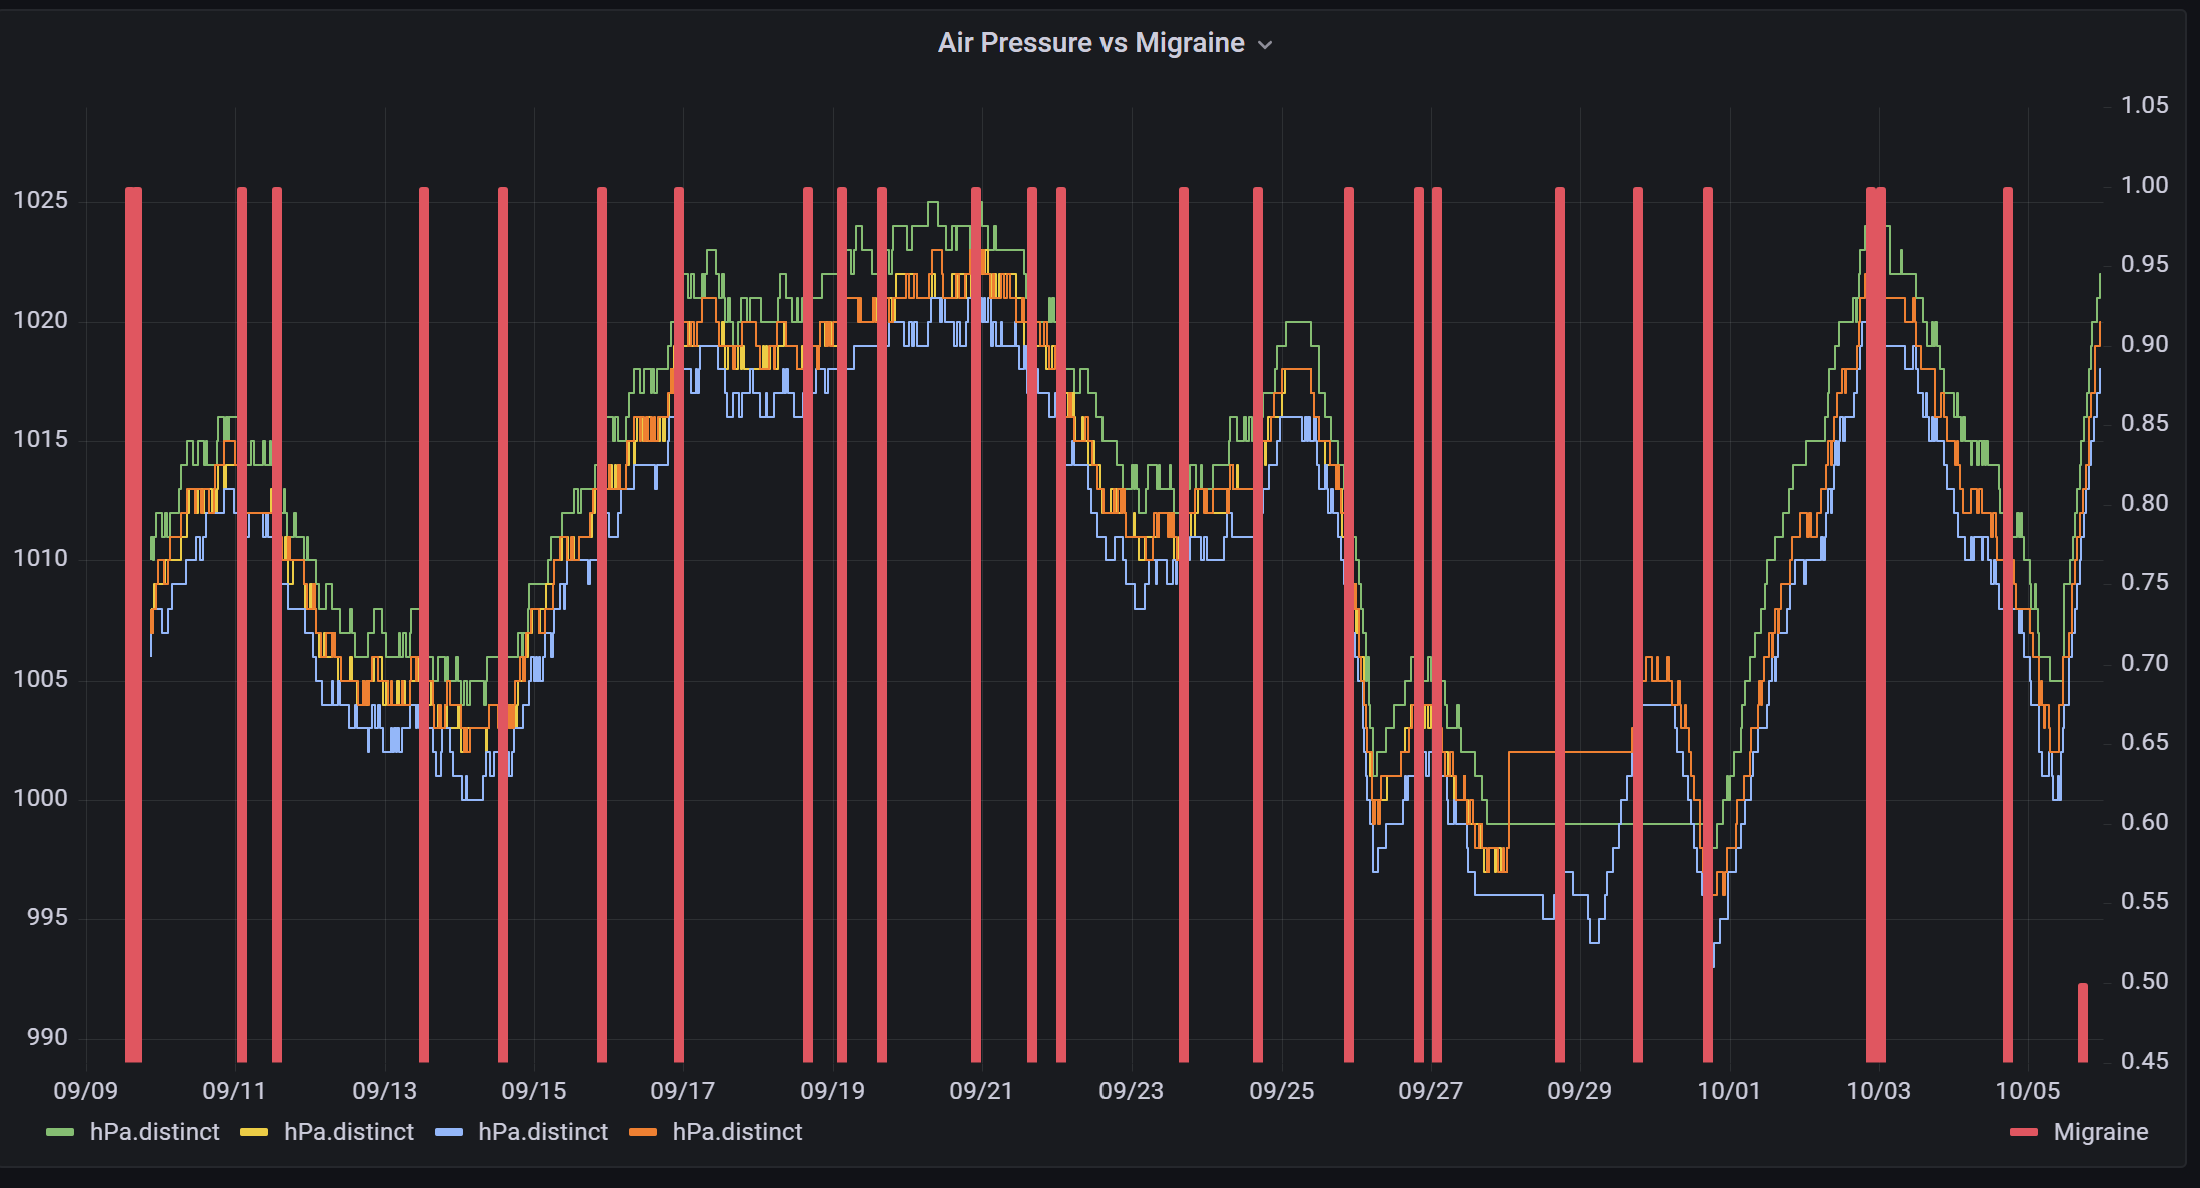The height and width of the screenshot is (1188, 2200).
Task: Click the Air Pressure vs Migraine title
Action: [x=1090, y=42]
